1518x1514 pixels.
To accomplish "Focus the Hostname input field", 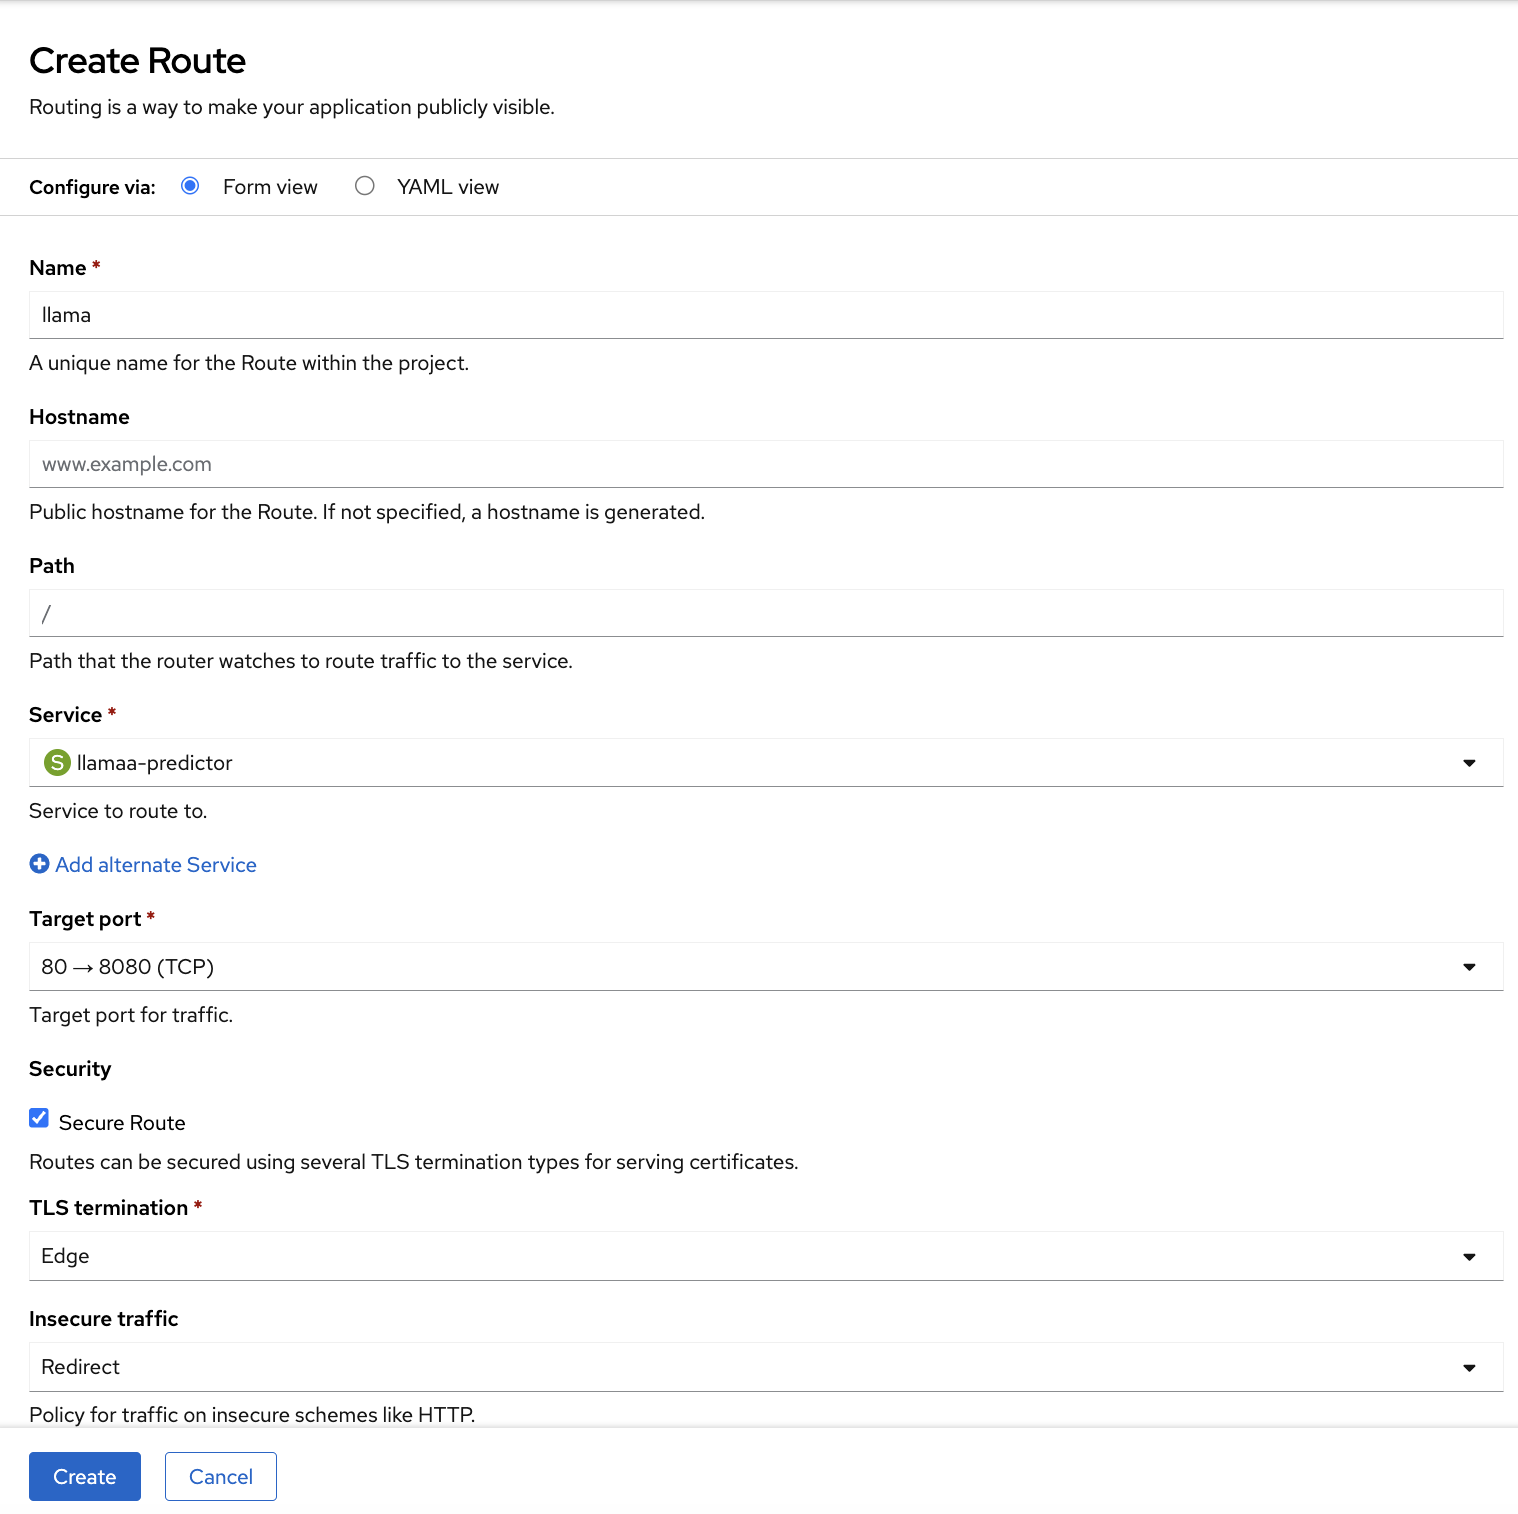I will 765,464.
